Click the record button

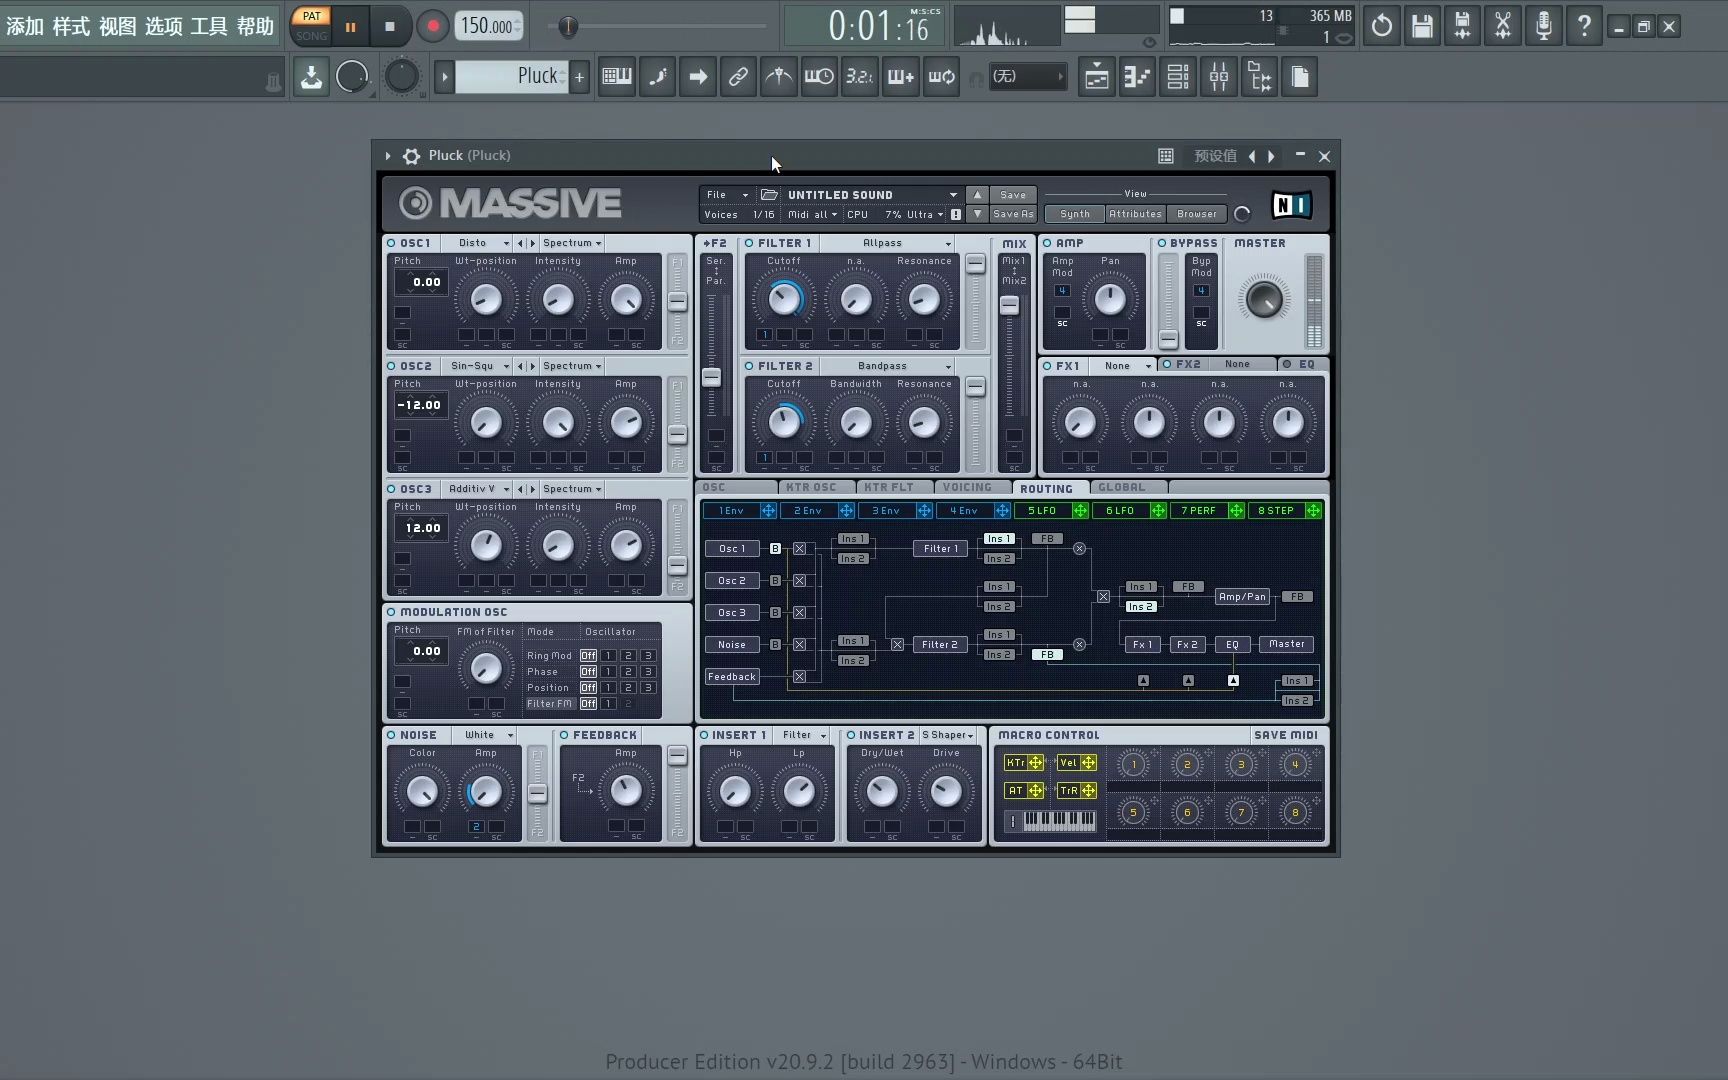click(x=433, y=27)
